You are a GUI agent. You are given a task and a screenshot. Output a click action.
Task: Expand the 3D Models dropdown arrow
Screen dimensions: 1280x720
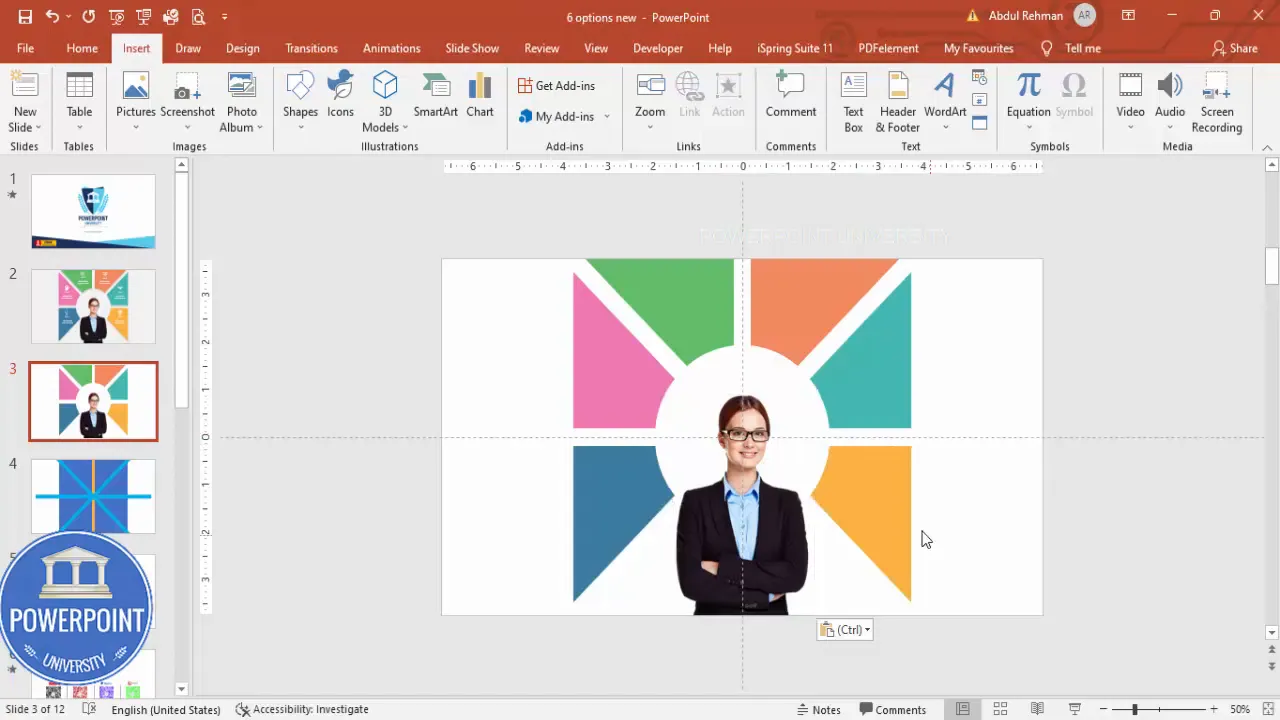click(405, 127)
